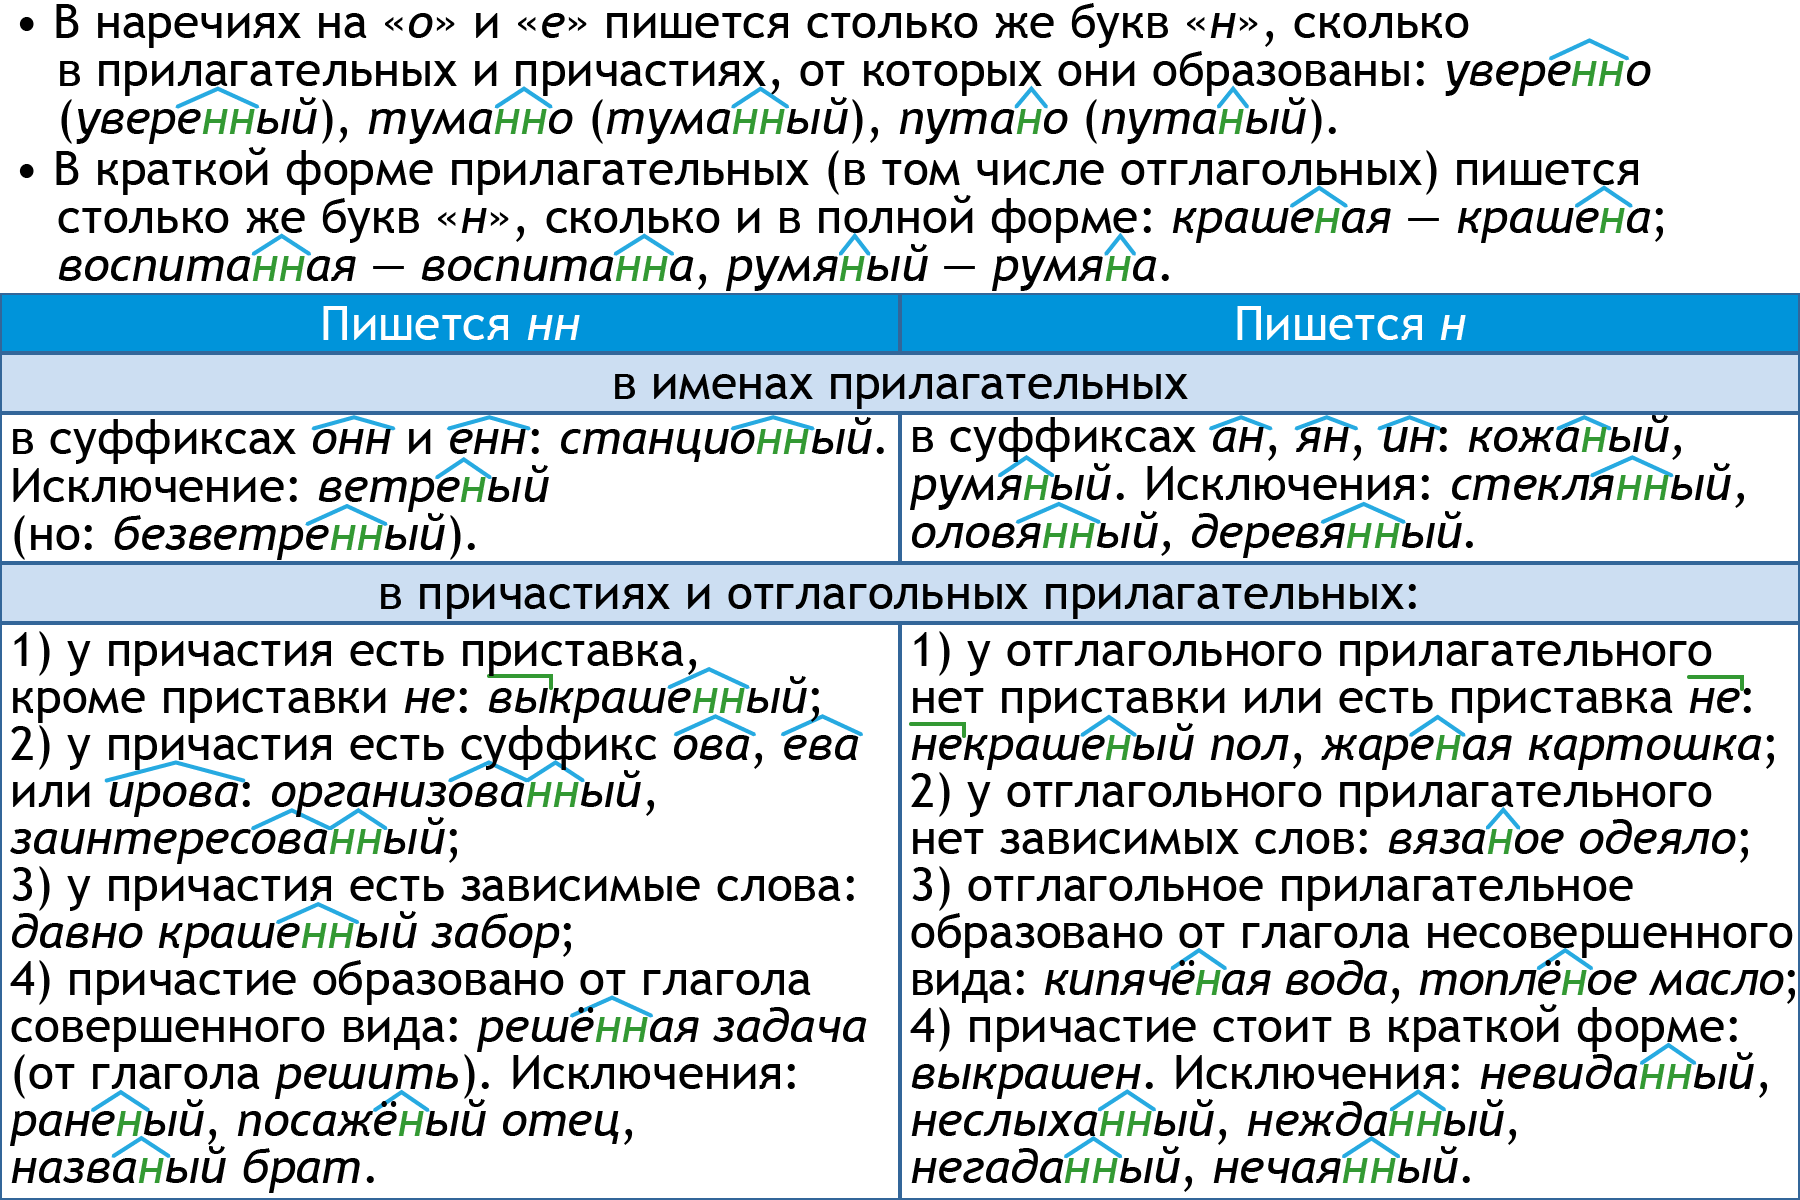Select the 'в именах прилагательных' section row
1800x1200 pixels.
(900, 384)
